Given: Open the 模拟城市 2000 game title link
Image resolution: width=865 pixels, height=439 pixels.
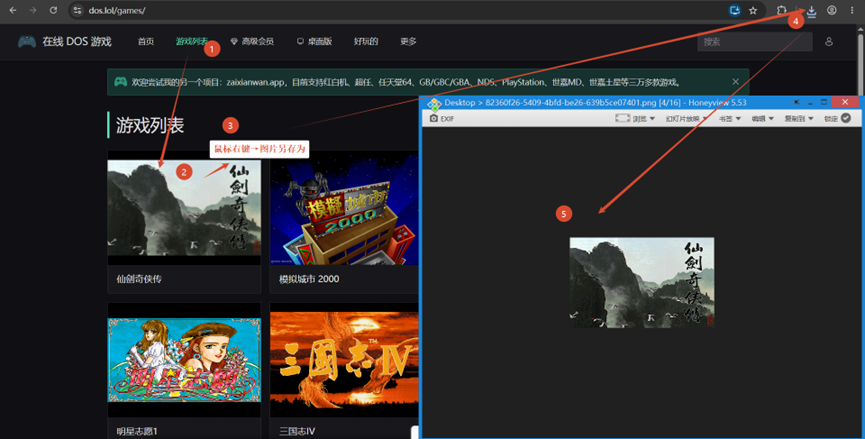Looking at the screenshot, I should pos(309,279).
